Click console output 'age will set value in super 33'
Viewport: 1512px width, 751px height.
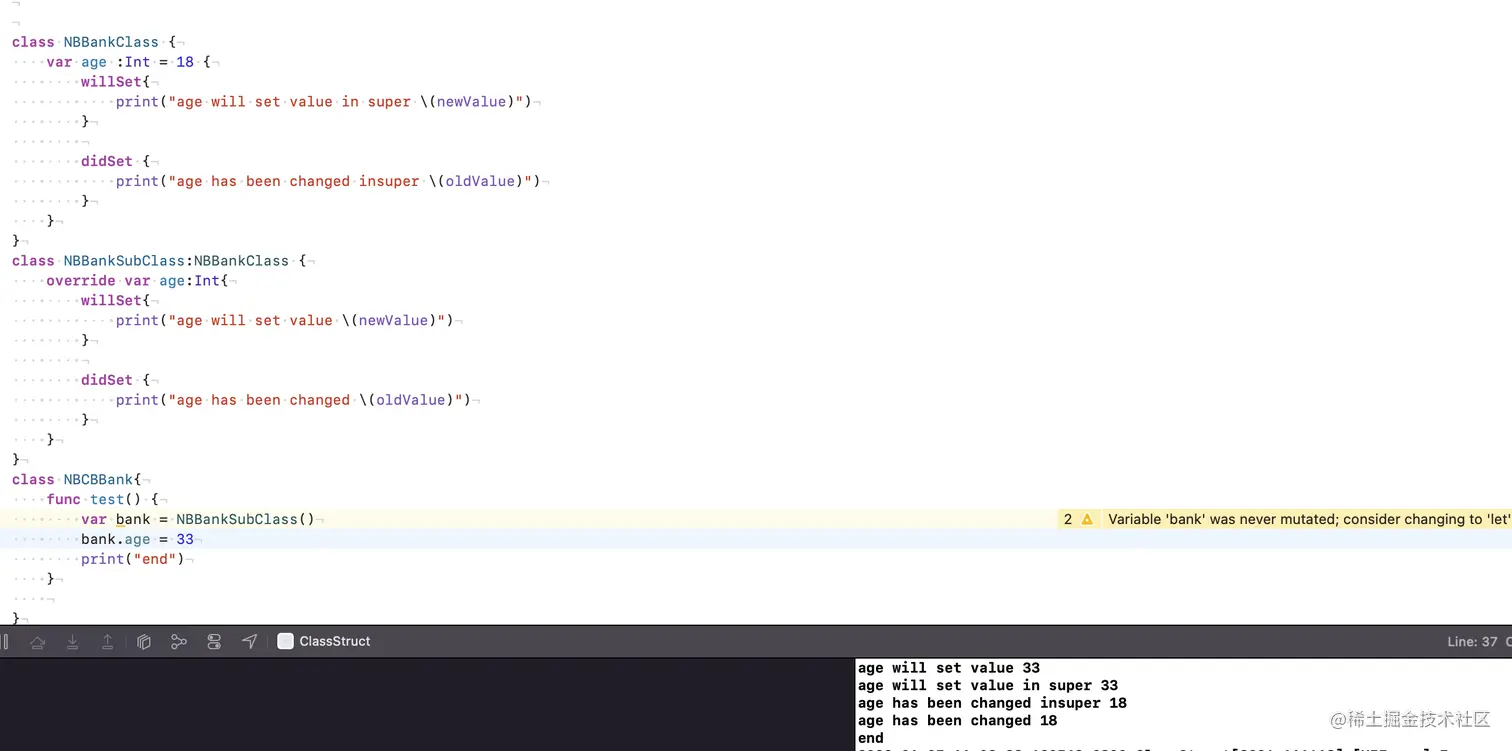pos(988,686)
